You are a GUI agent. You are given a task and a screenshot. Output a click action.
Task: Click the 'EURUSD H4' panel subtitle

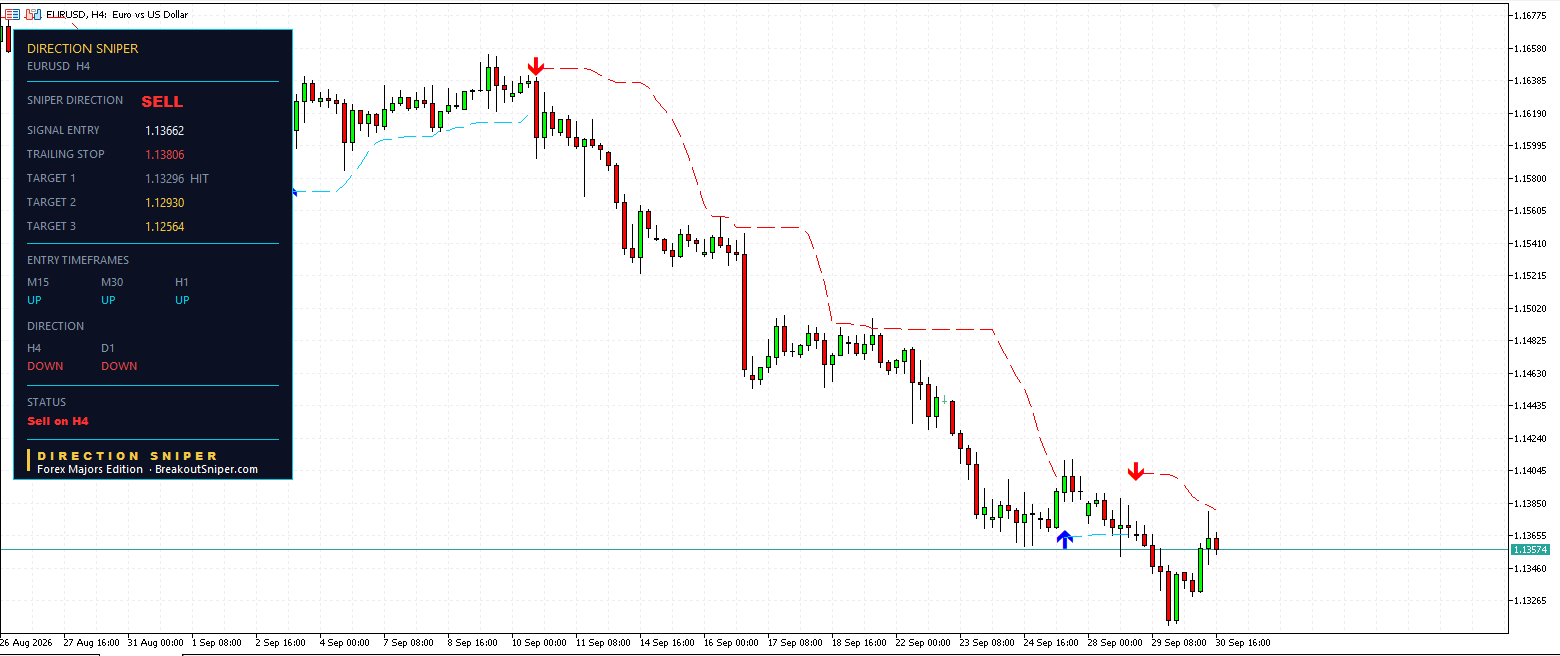point(59,66)
